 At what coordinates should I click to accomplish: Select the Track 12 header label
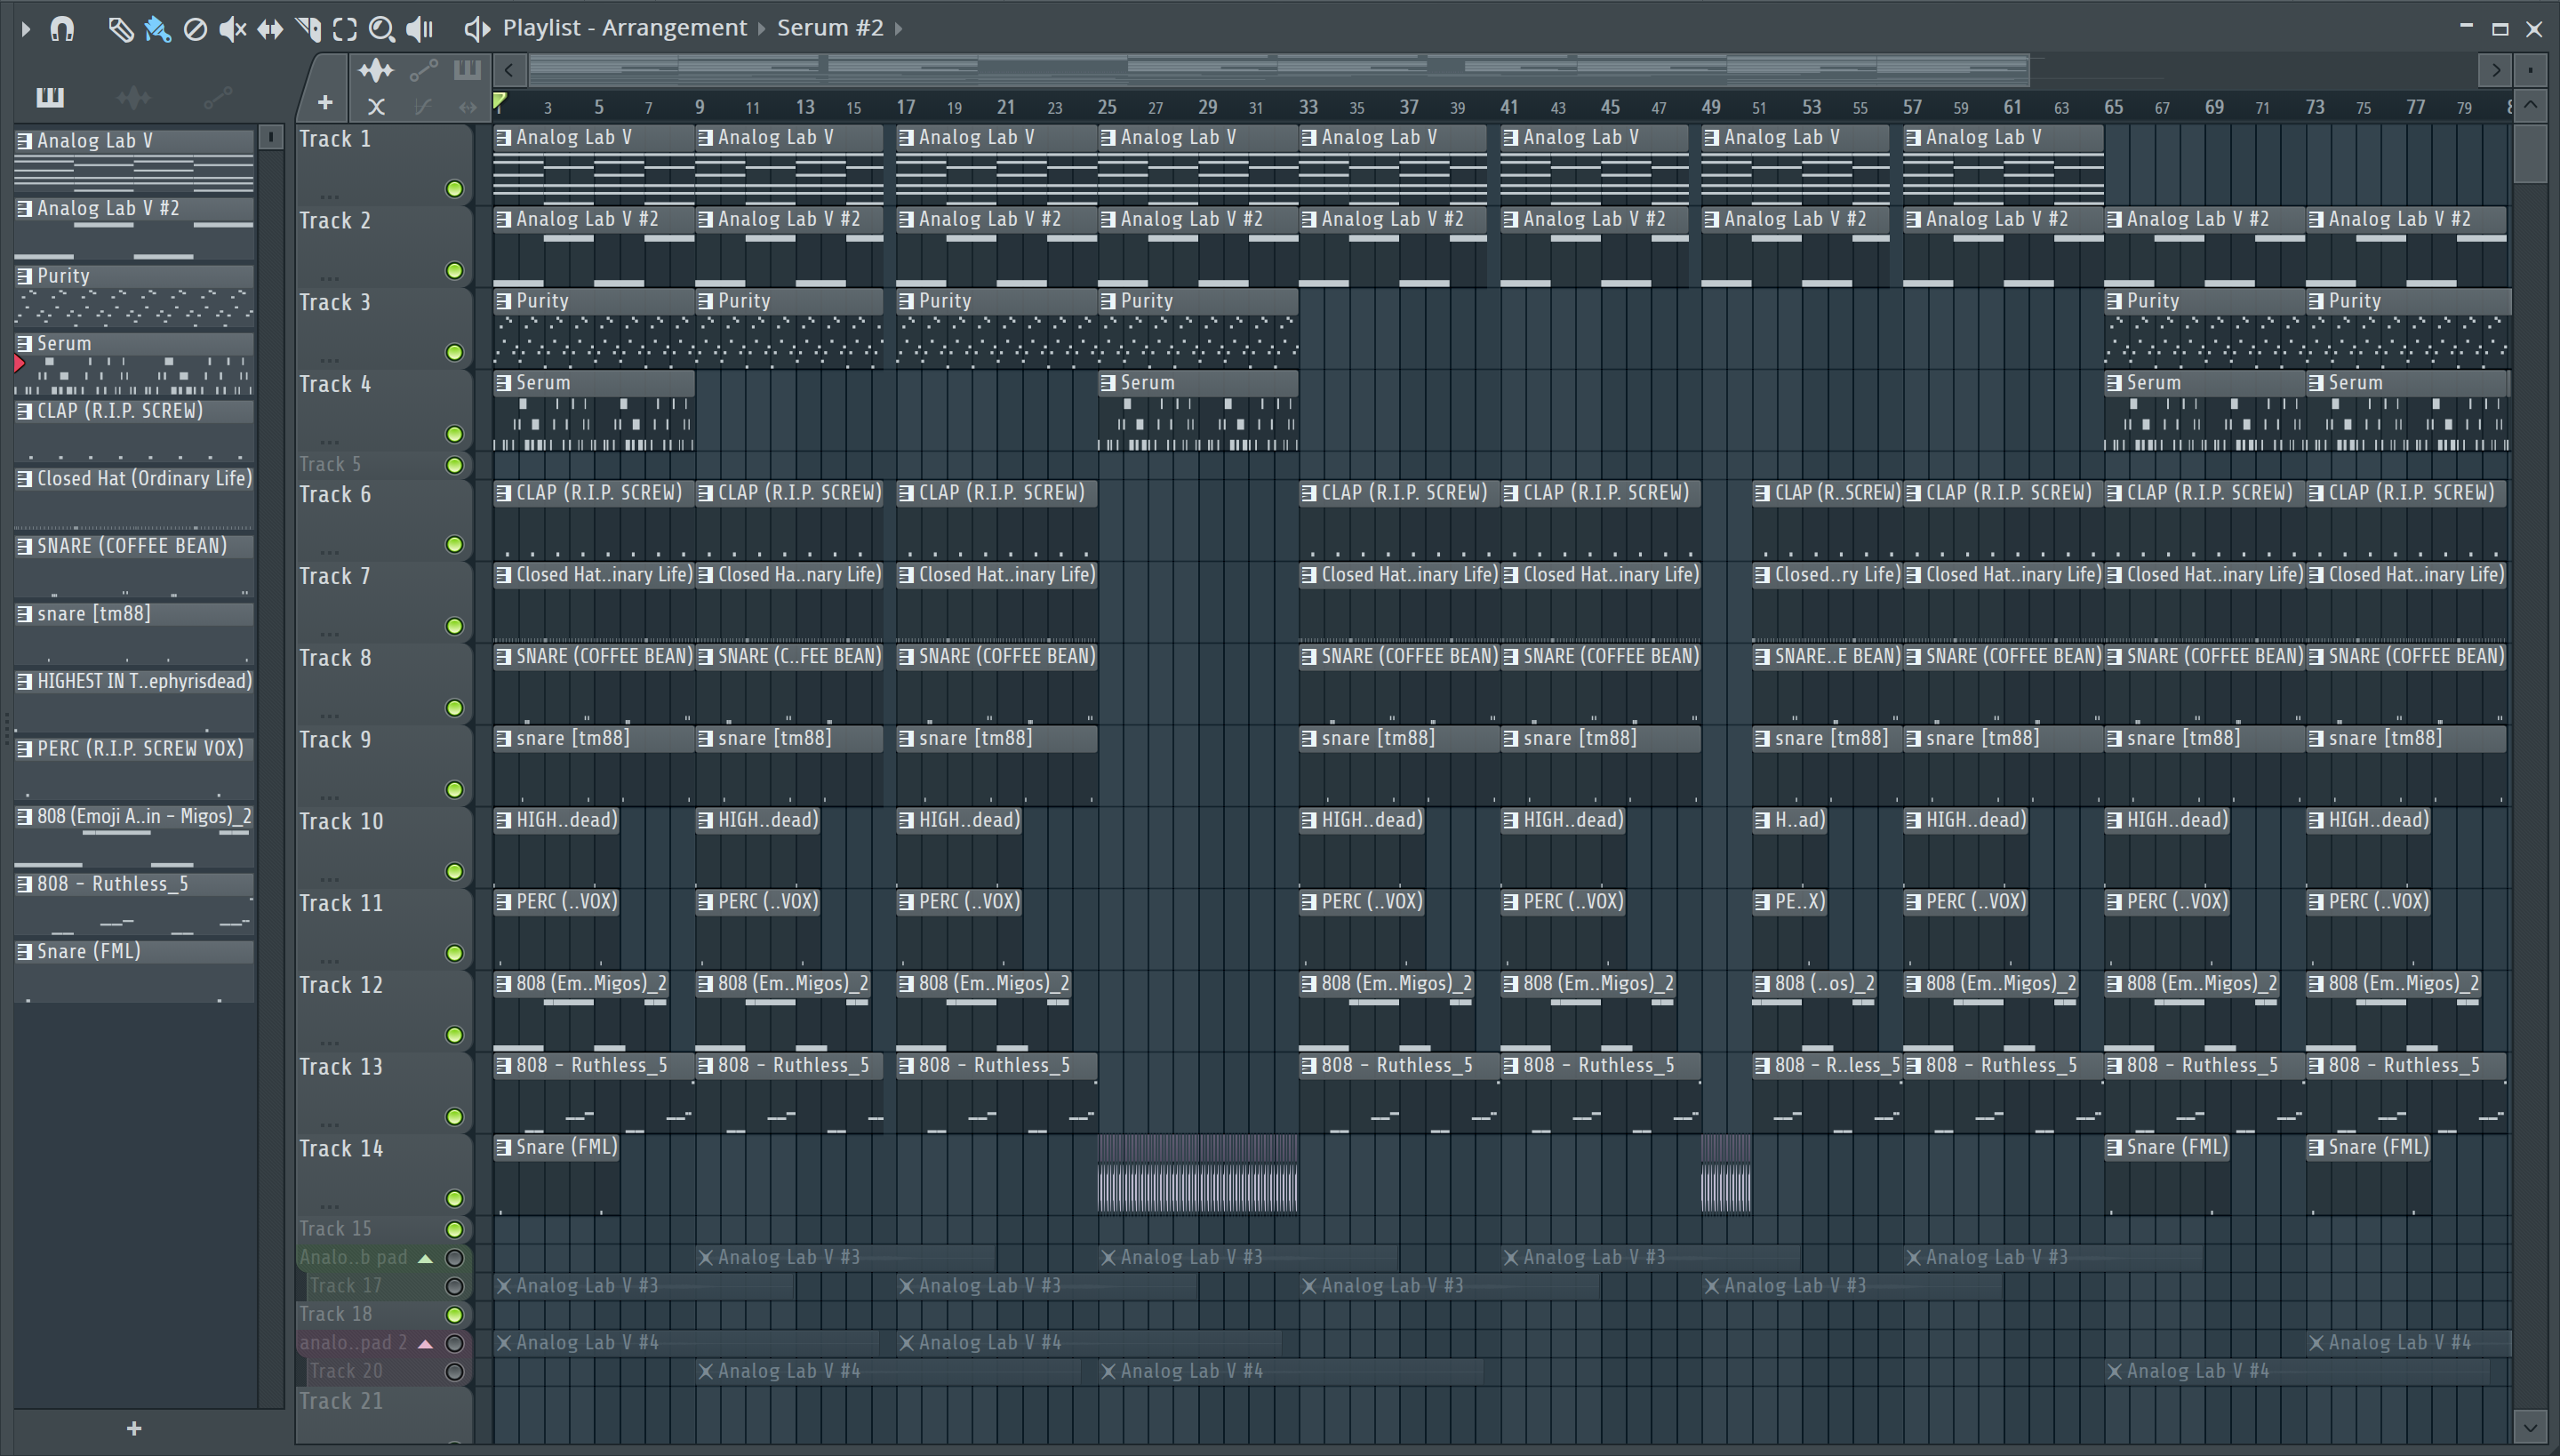[341, 986]
